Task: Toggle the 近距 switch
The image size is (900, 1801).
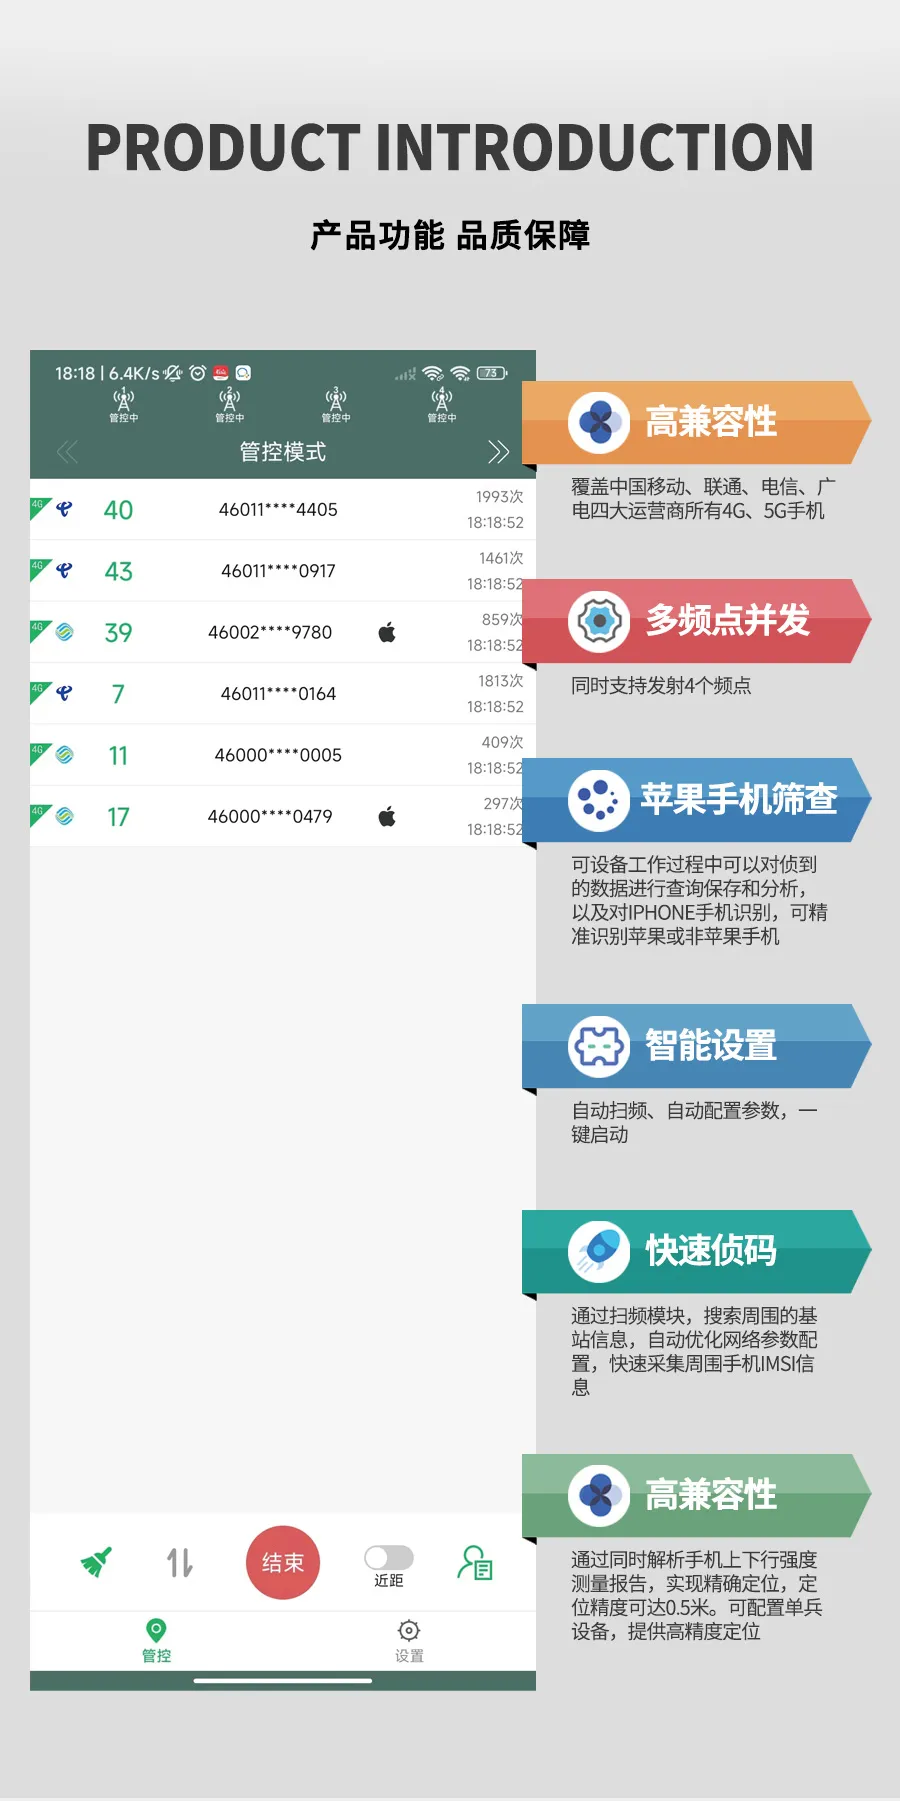Action: point(389,1558)
